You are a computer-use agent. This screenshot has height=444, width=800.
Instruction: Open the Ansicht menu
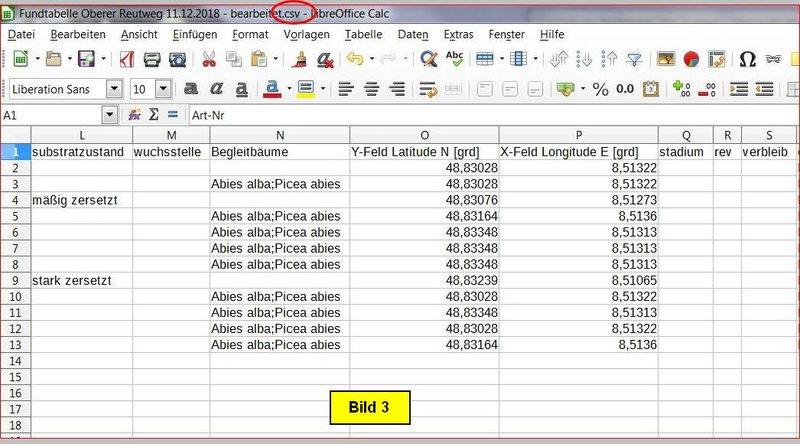click(139, 34)
